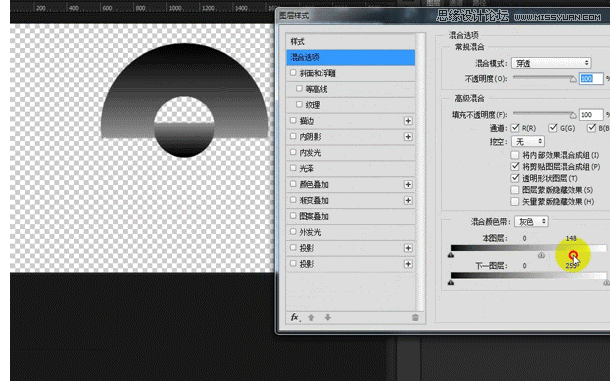The height and width of the screenshot is (383, 611).
Task: Enable the 图案叠加 effect checkbox
Action: click(x=293, y=216)
